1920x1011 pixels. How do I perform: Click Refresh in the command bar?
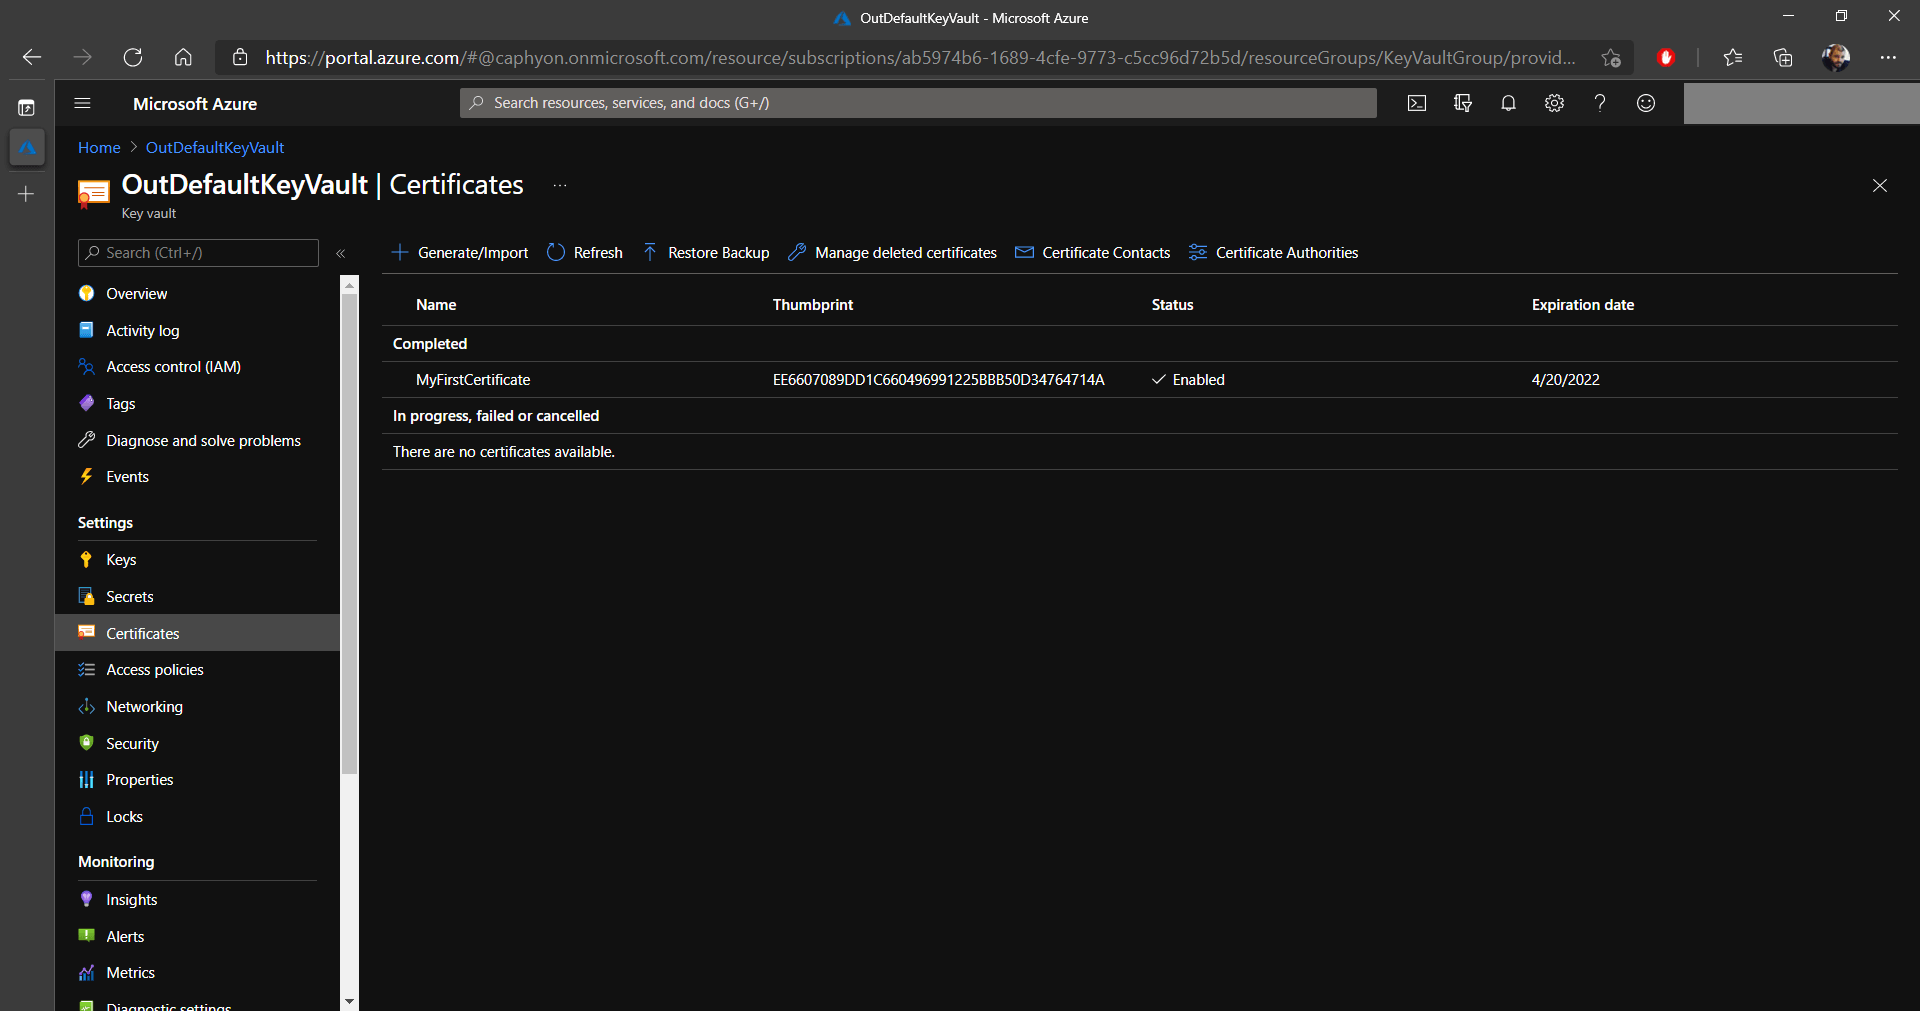tap(585, 253)
